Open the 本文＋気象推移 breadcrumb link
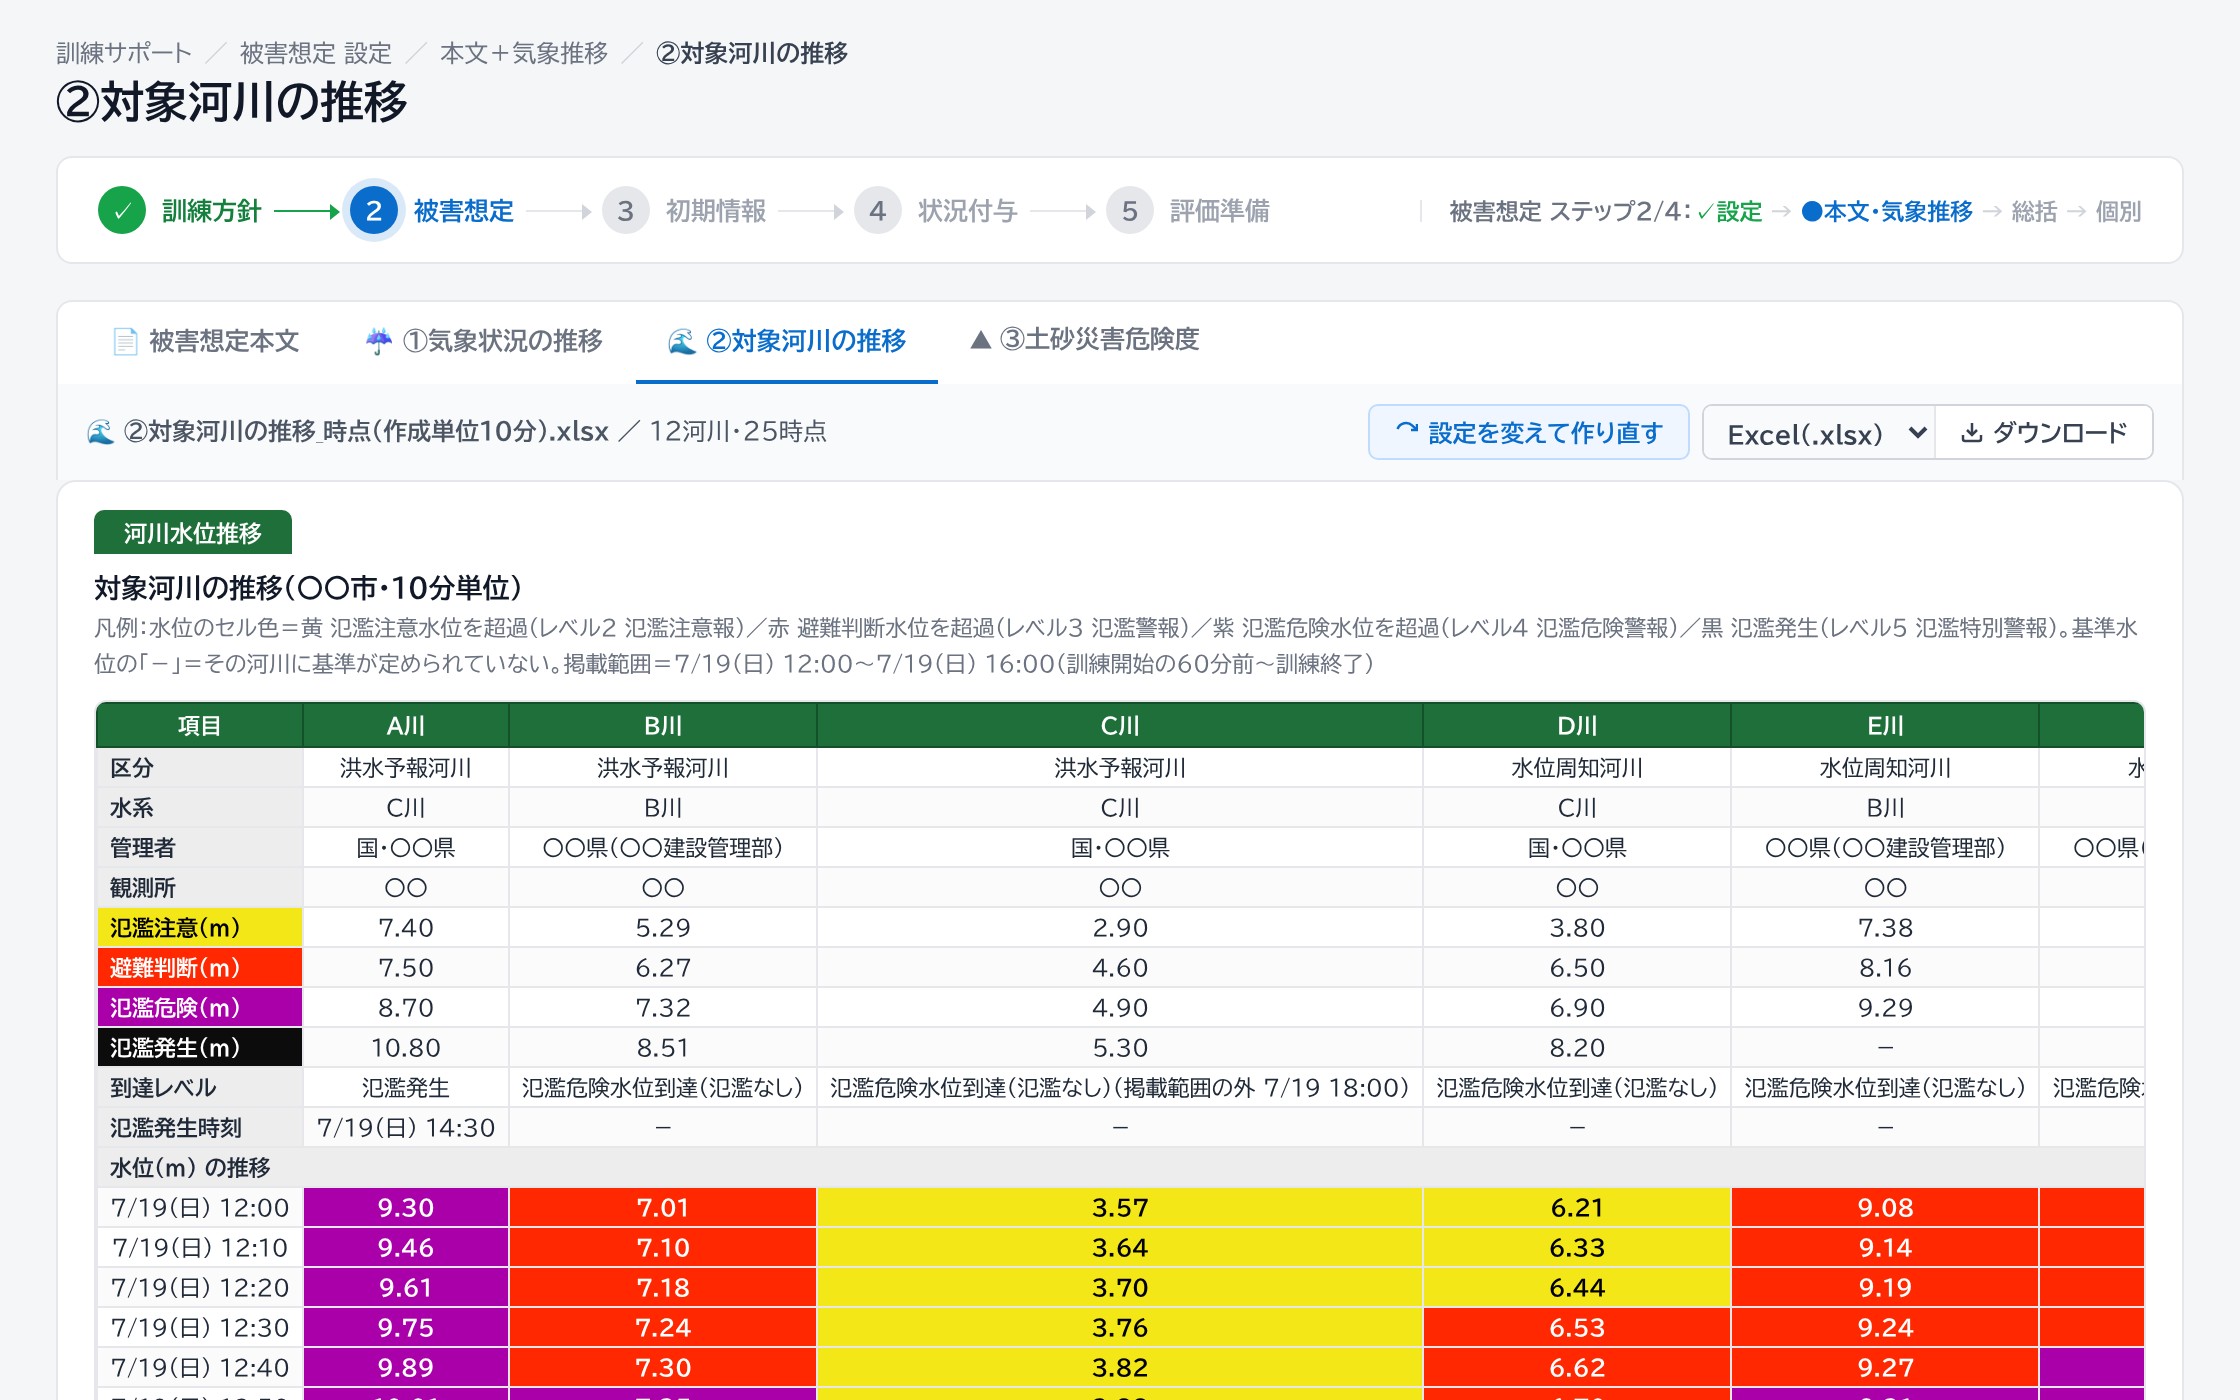2240x1400 pixels. tap(524, 53)
